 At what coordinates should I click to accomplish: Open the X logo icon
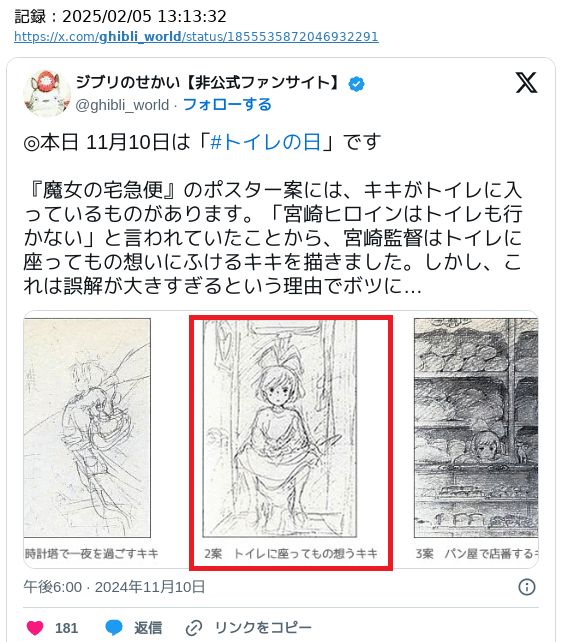coord(526,83)
